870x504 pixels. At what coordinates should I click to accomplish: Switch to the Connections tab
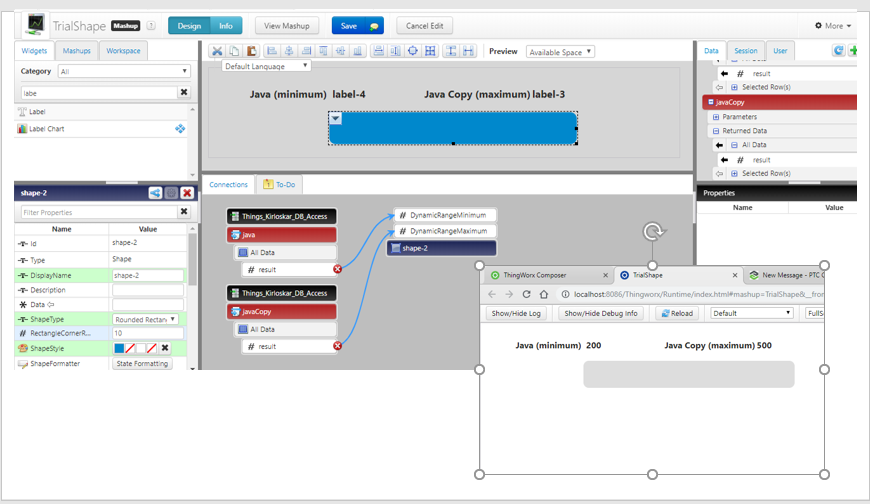[229, 184]
